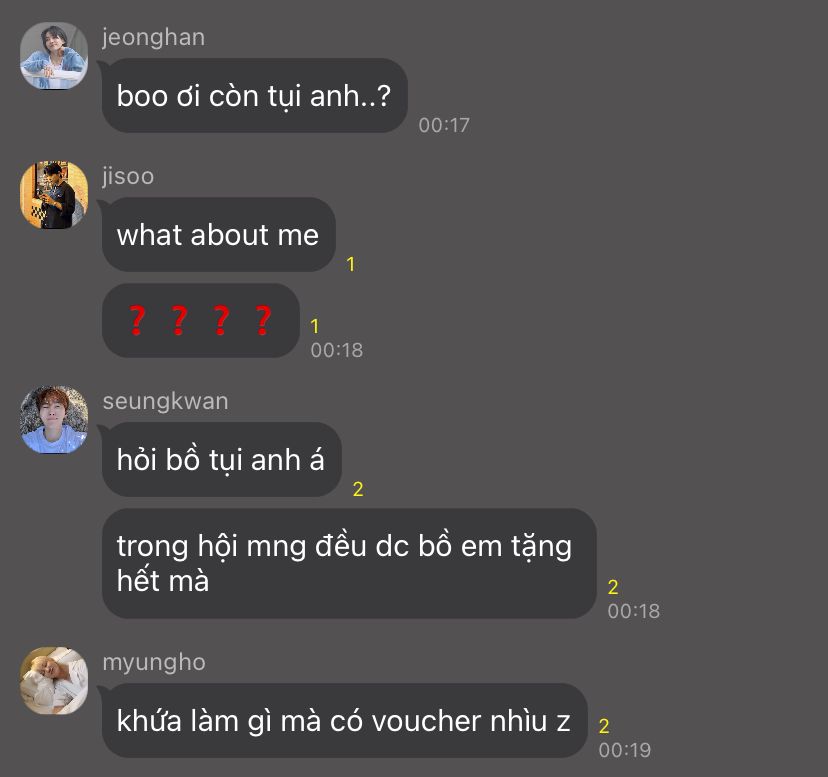Click the 00:17 timestamp
This screenshot has height=777, width=828.
coord(444,125)
